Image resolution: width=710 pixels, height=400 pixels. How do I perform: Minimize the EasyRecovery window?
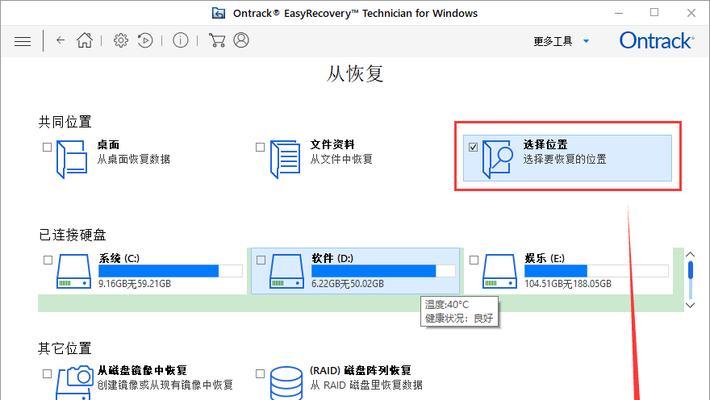(x=619, y=13)
